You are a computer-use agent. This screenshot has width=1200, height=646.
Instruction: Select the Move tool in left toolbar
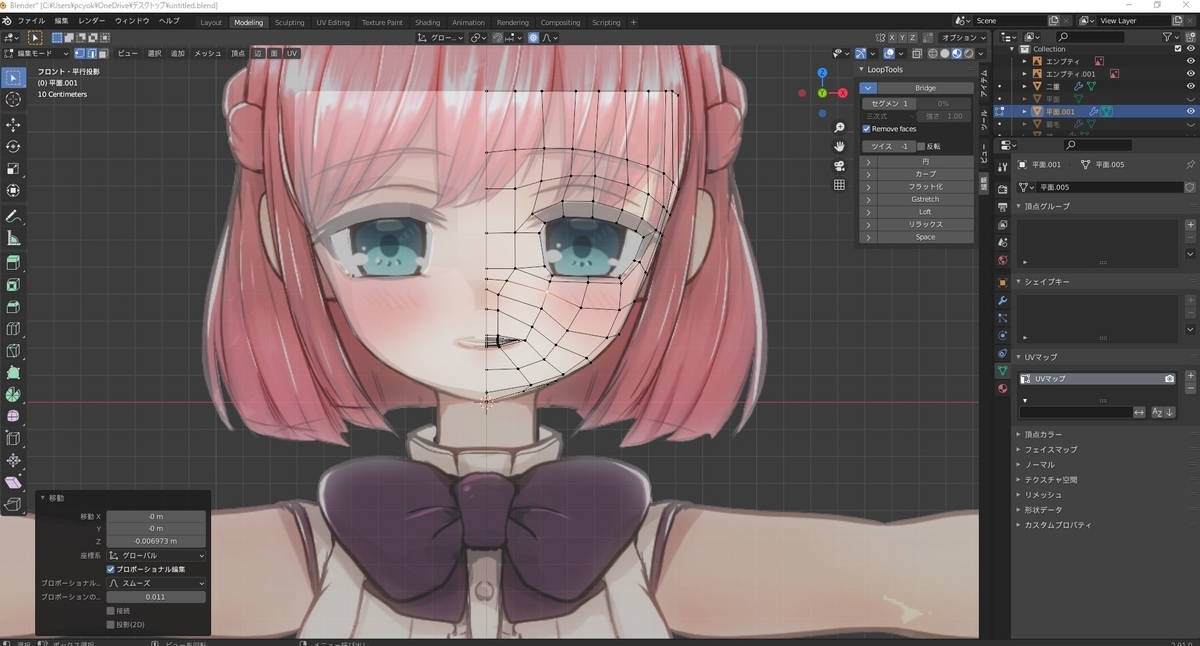coord(13,125)
